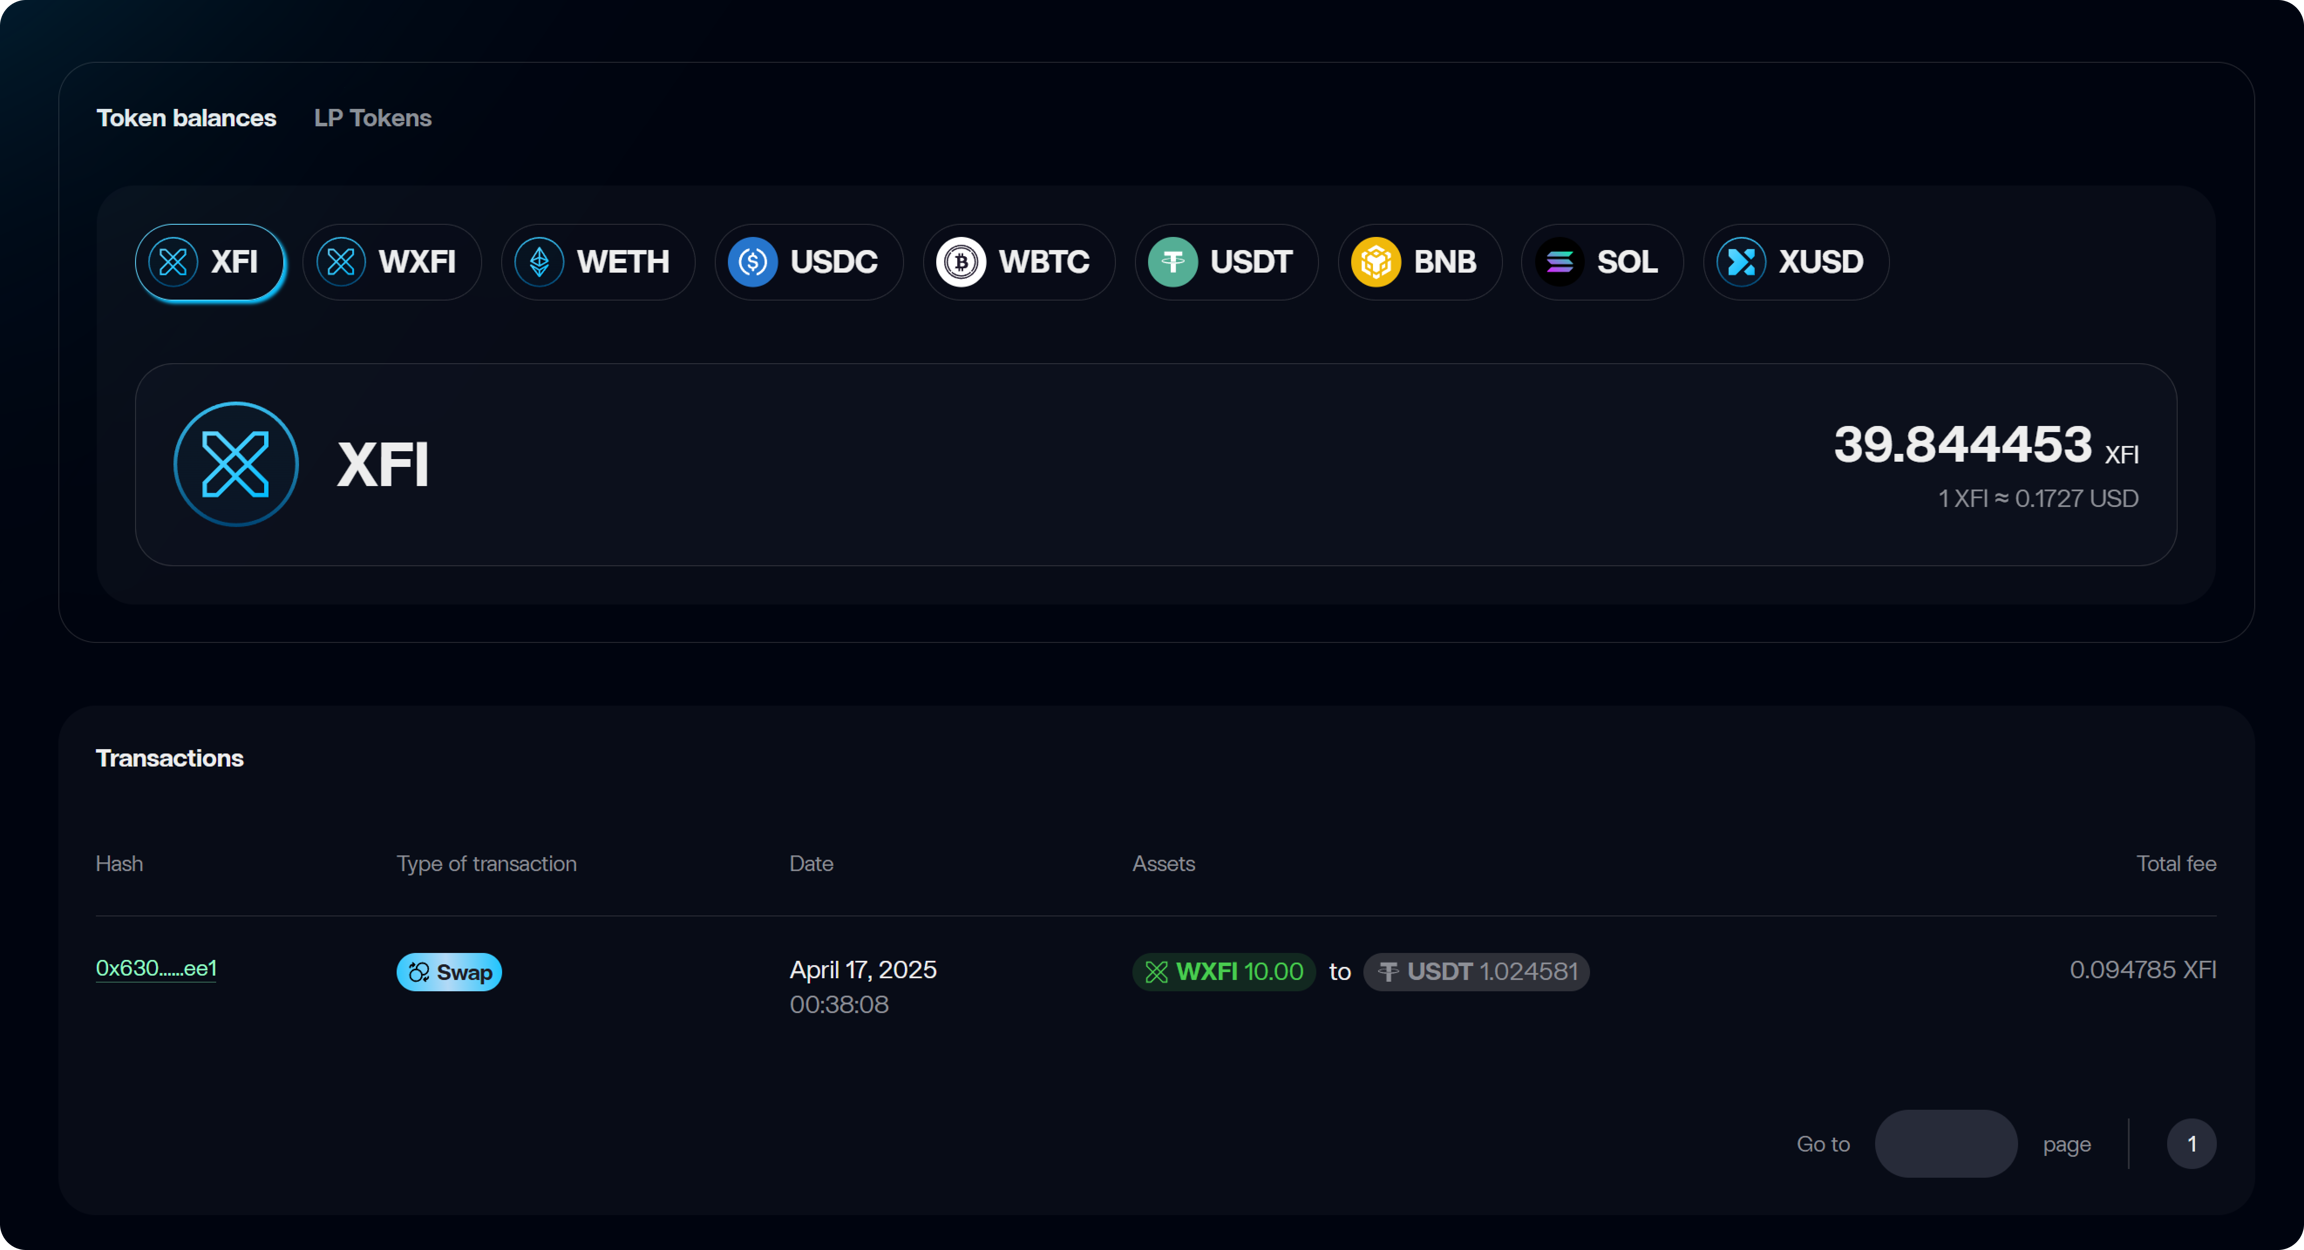Open transaction hash 0x630......ee1 link
This screenshot has height=1250, width=2304.
click(156, 968)
